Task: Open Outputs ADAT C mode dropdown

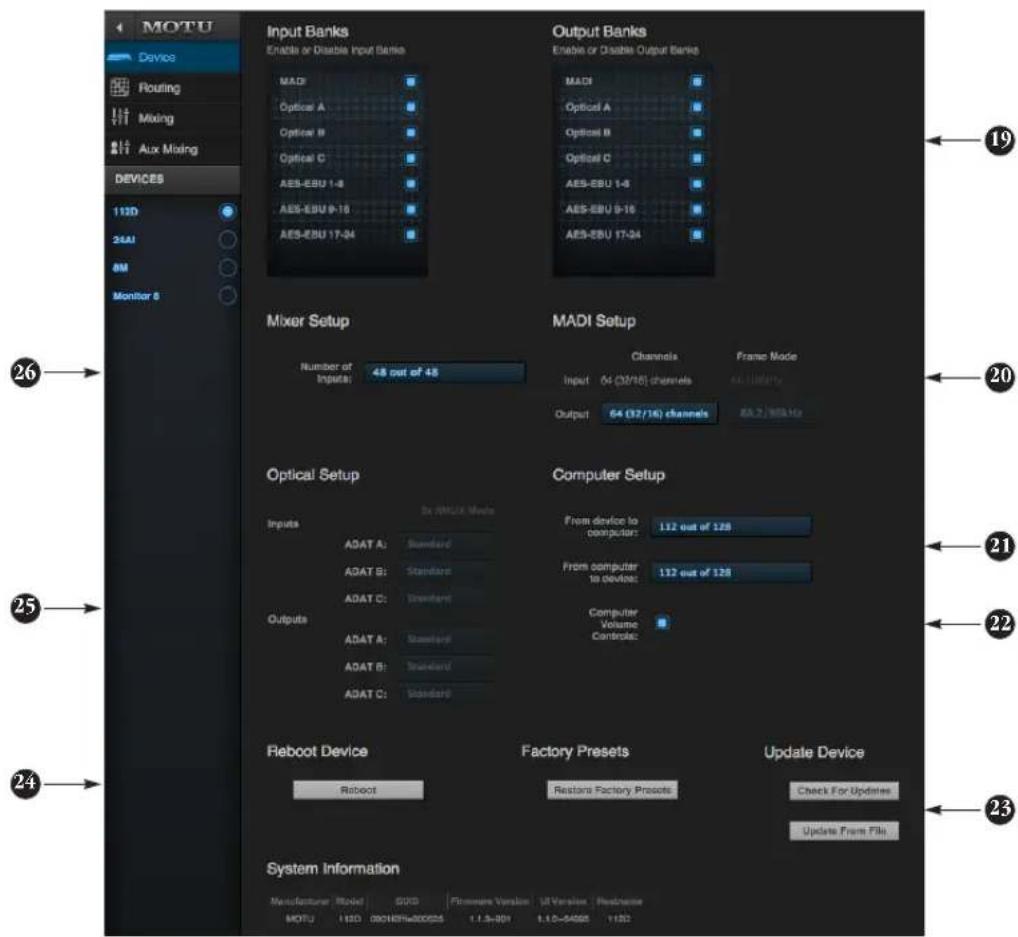Action: click(x=448, y=694)
